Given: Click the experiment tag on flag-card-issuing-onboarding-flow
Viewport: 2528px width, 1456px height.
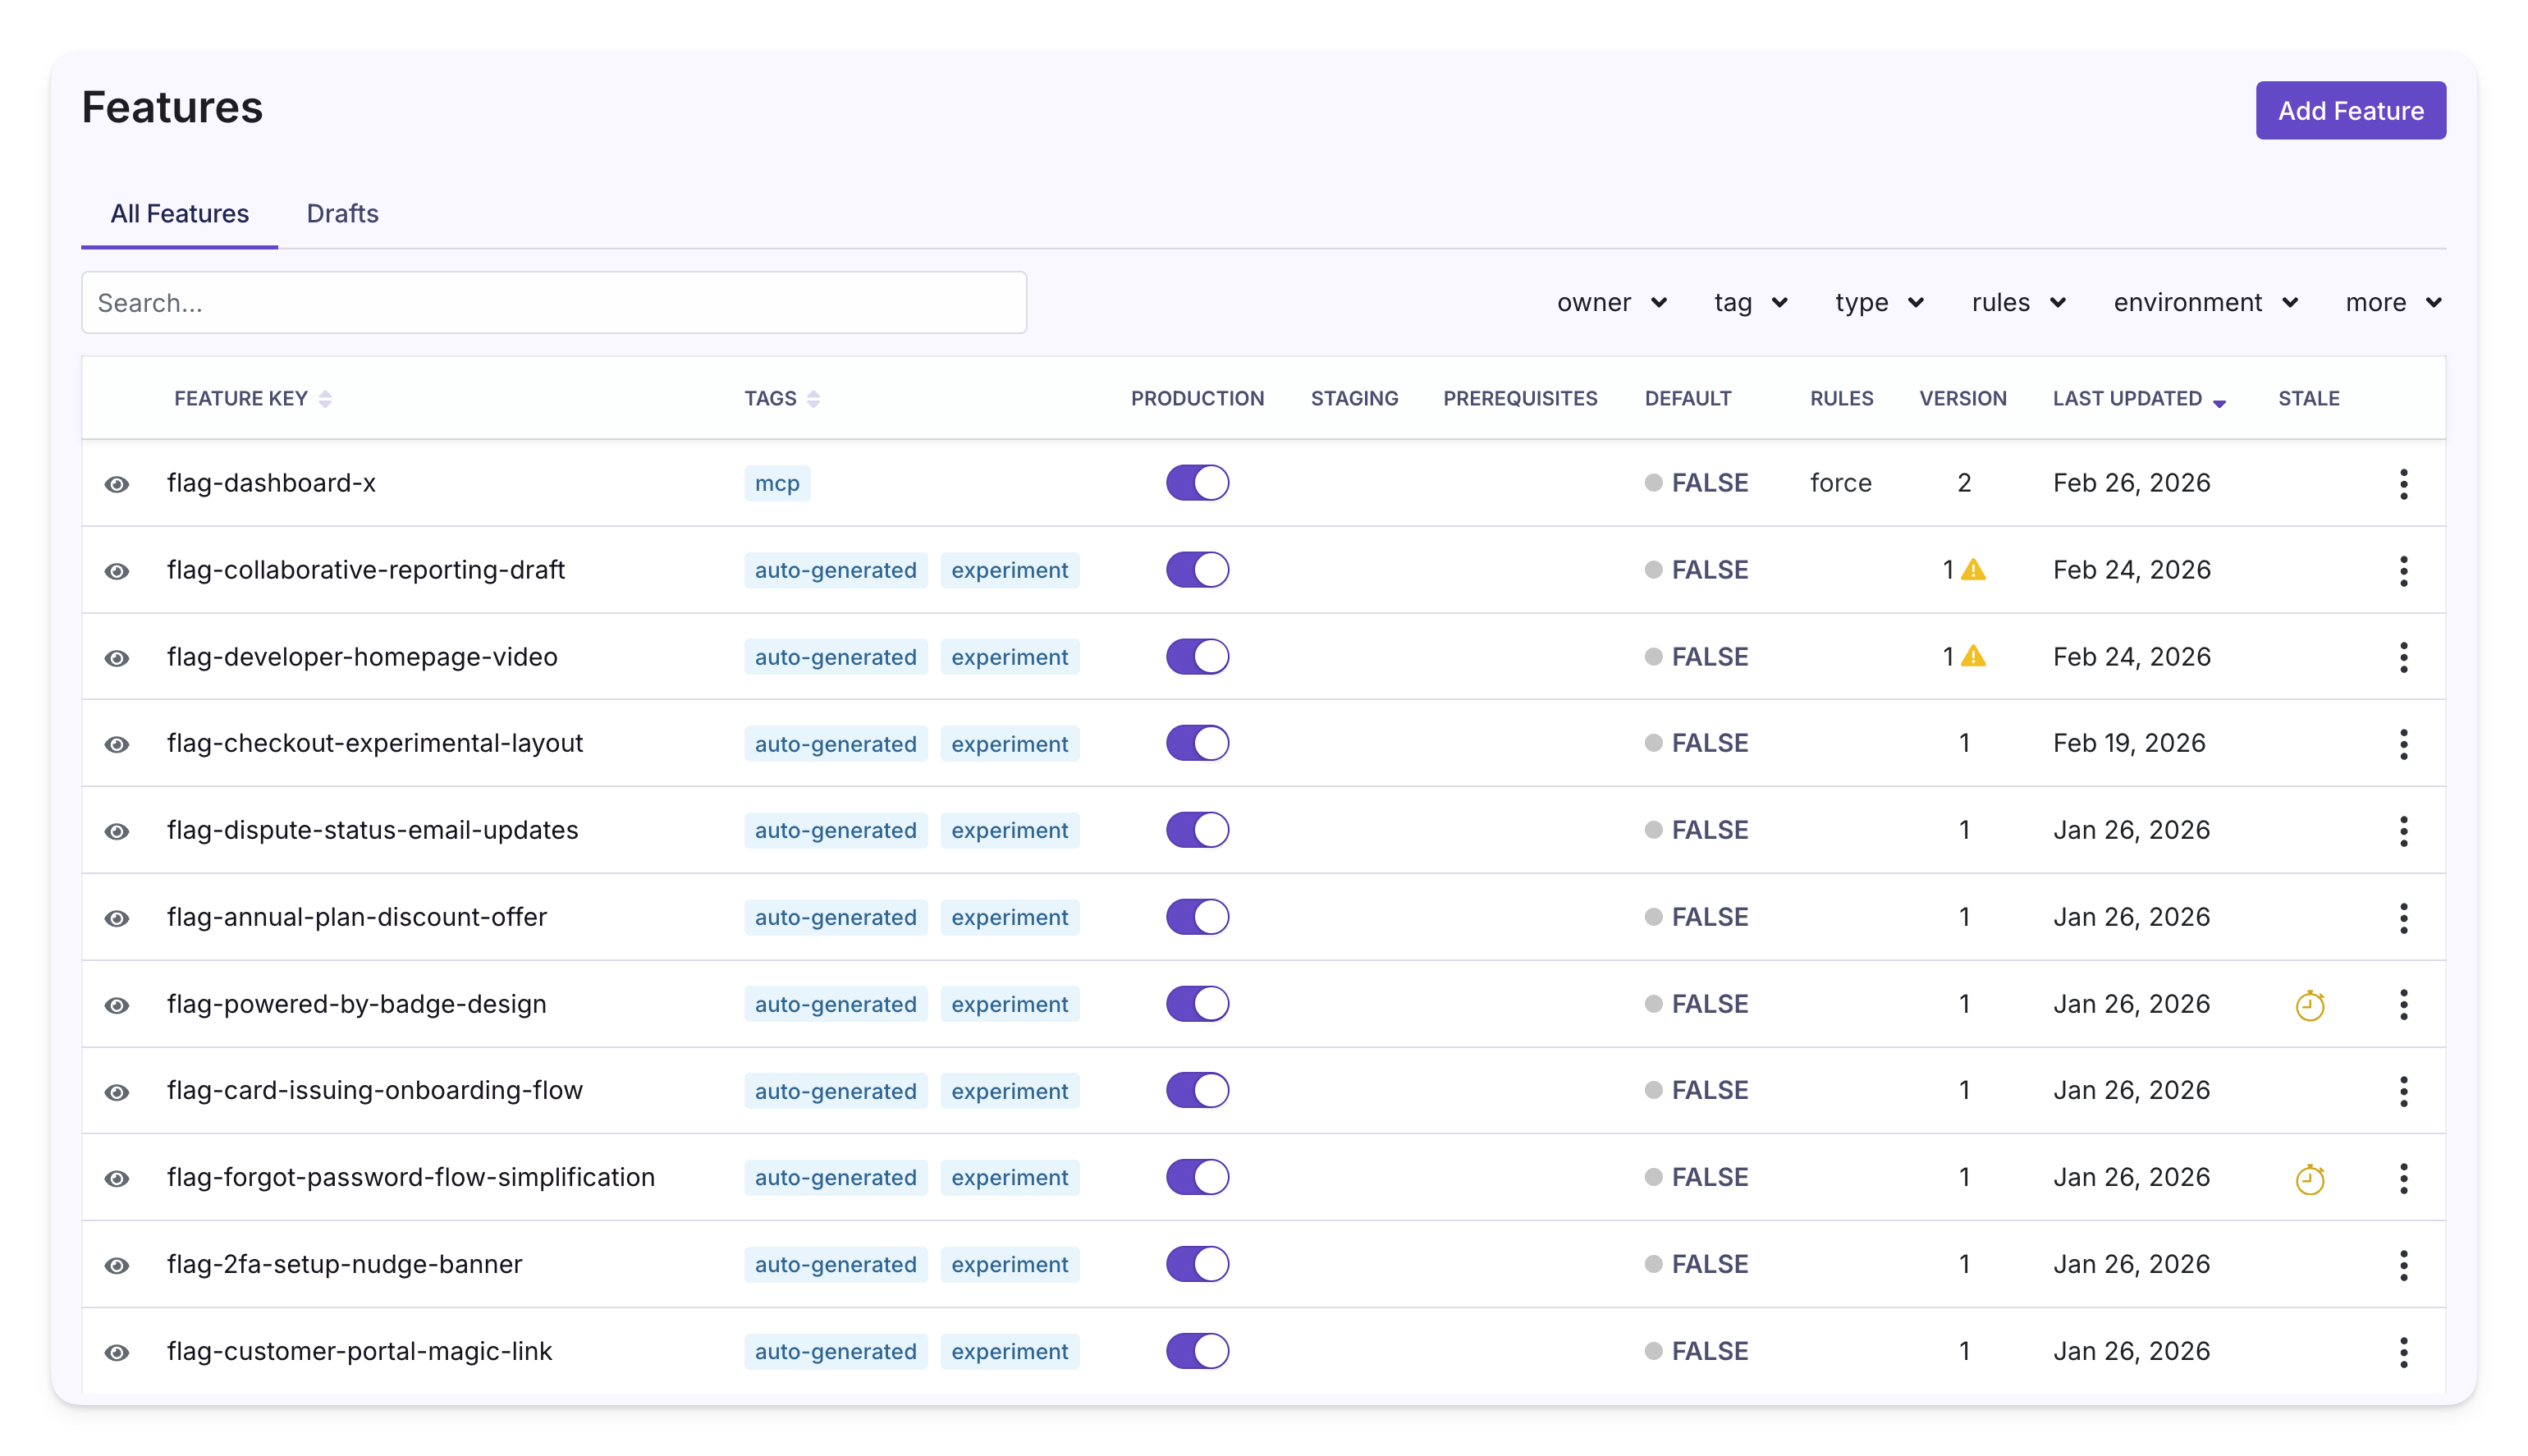Looking at the screenshot, I should pos(1010,1091).
